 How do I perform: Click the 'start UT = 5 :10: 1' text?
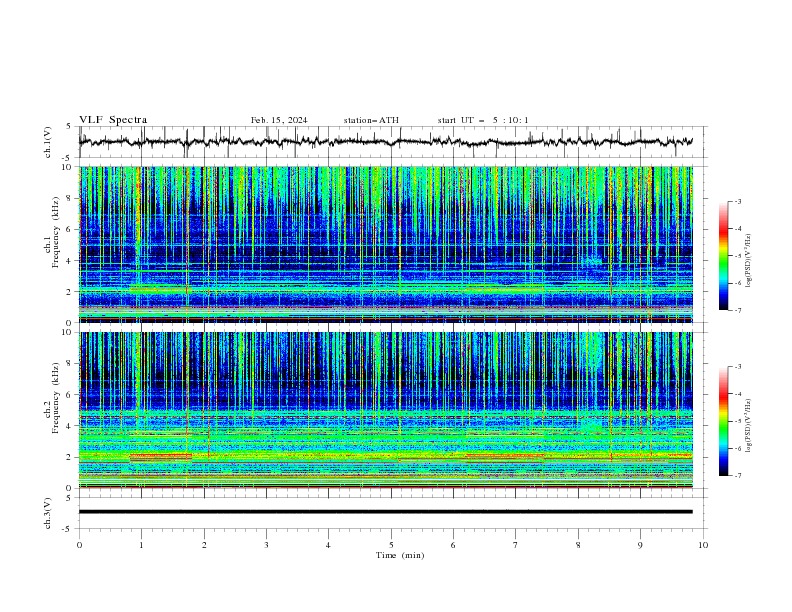pos(483,120)
